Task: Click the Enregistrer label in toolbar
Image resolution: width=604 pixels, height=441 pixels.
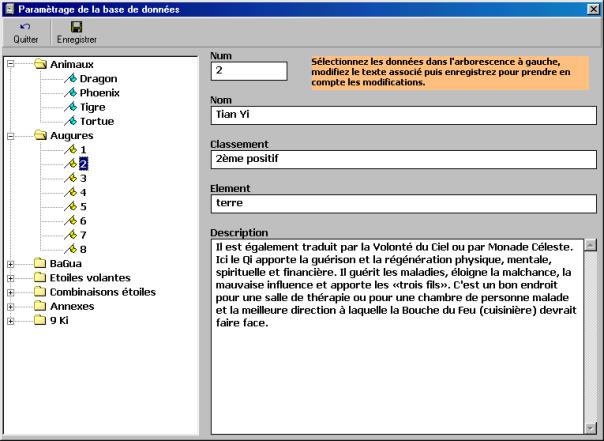Action: tap(77, 39)
